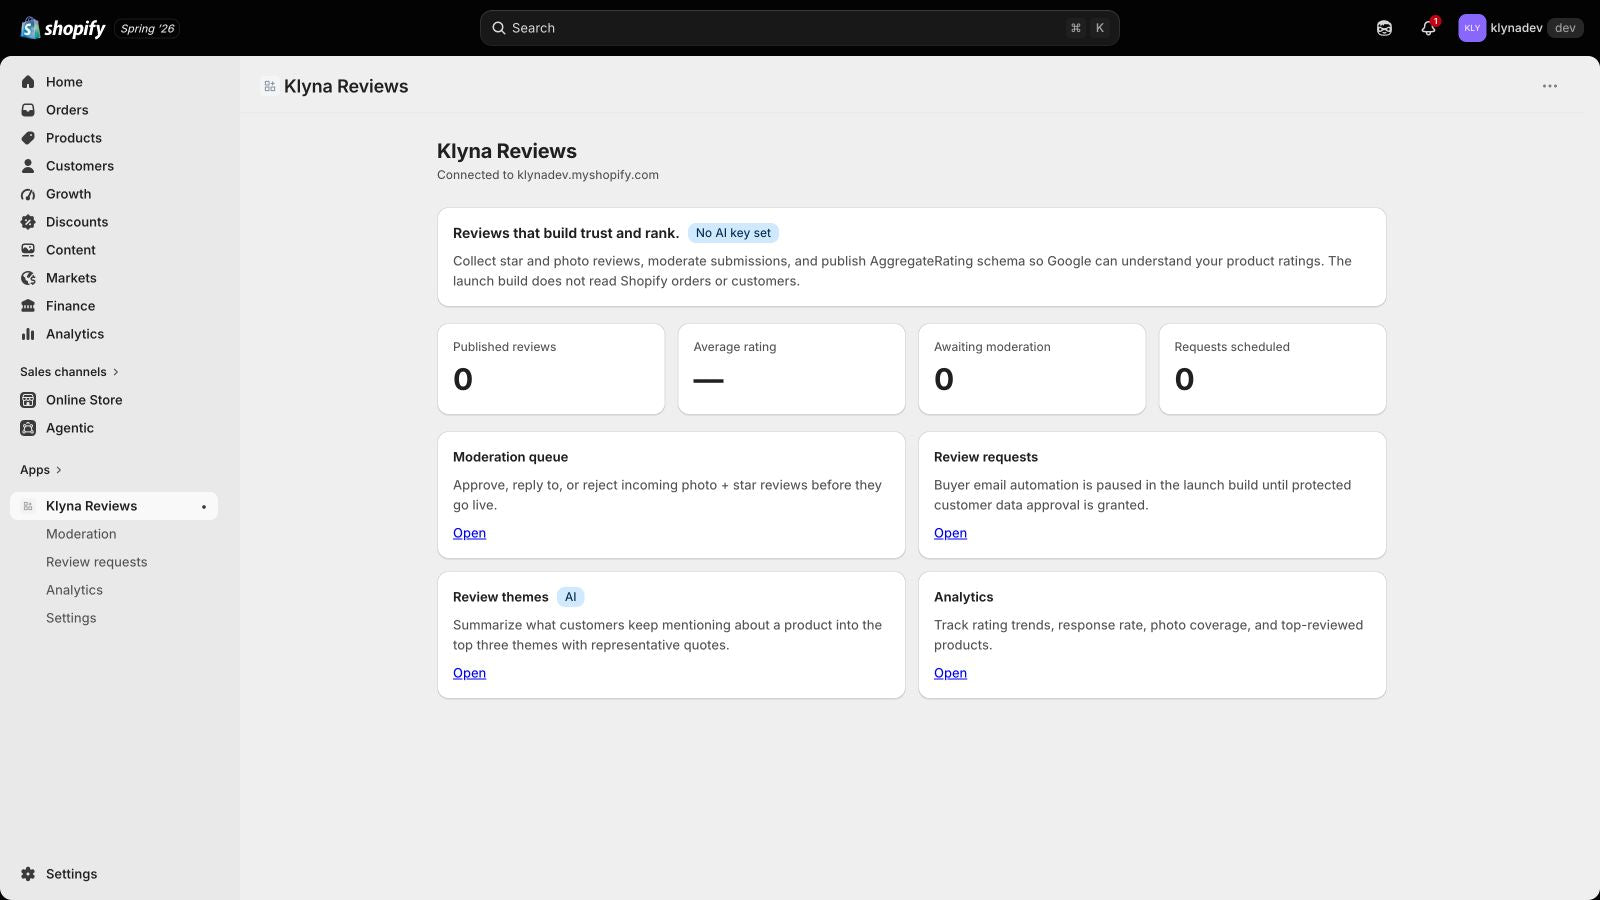
Task: Click the Spring '26 edition badge
Action: (x=148, y=28)
